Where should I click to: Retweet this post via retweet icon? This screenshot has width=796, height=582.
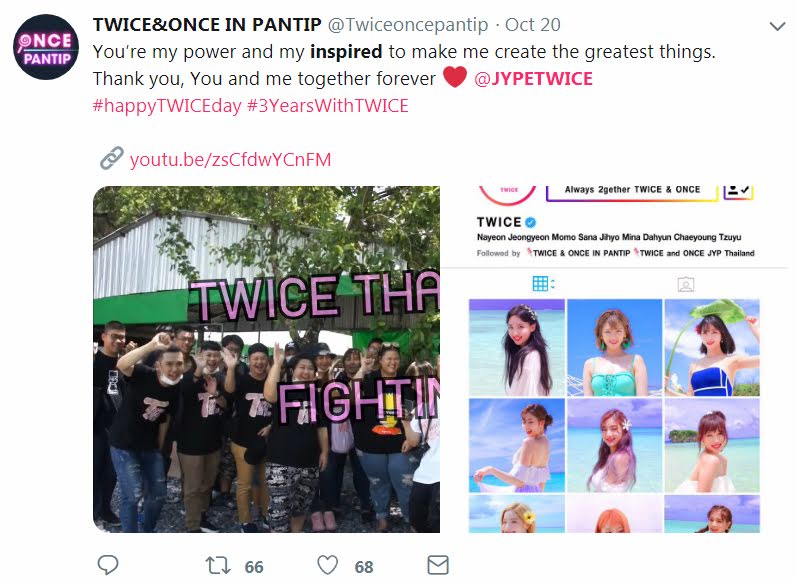(x=218, y=565)
